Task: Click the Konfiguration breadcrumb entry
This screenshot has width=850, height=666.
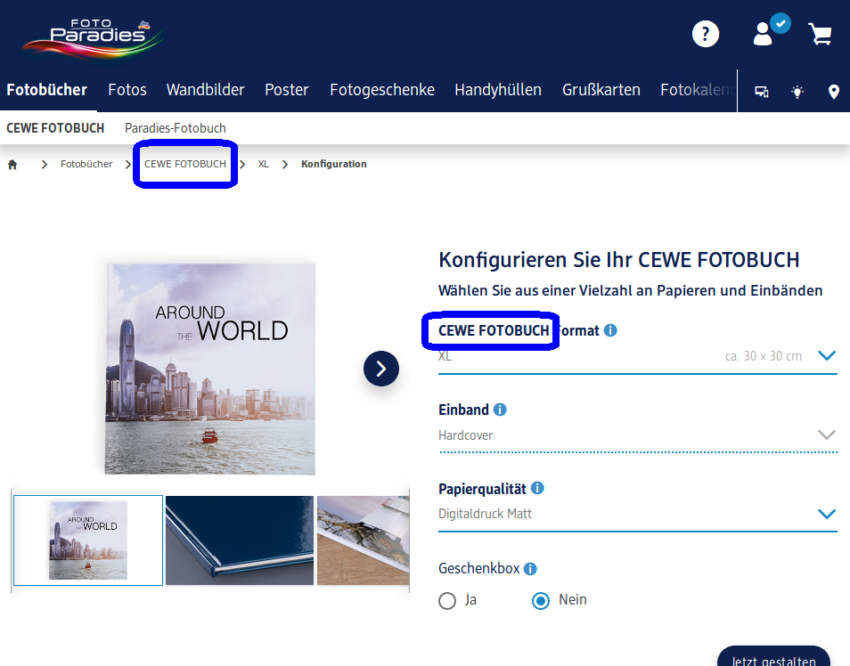Action: (x=334, y=164)
